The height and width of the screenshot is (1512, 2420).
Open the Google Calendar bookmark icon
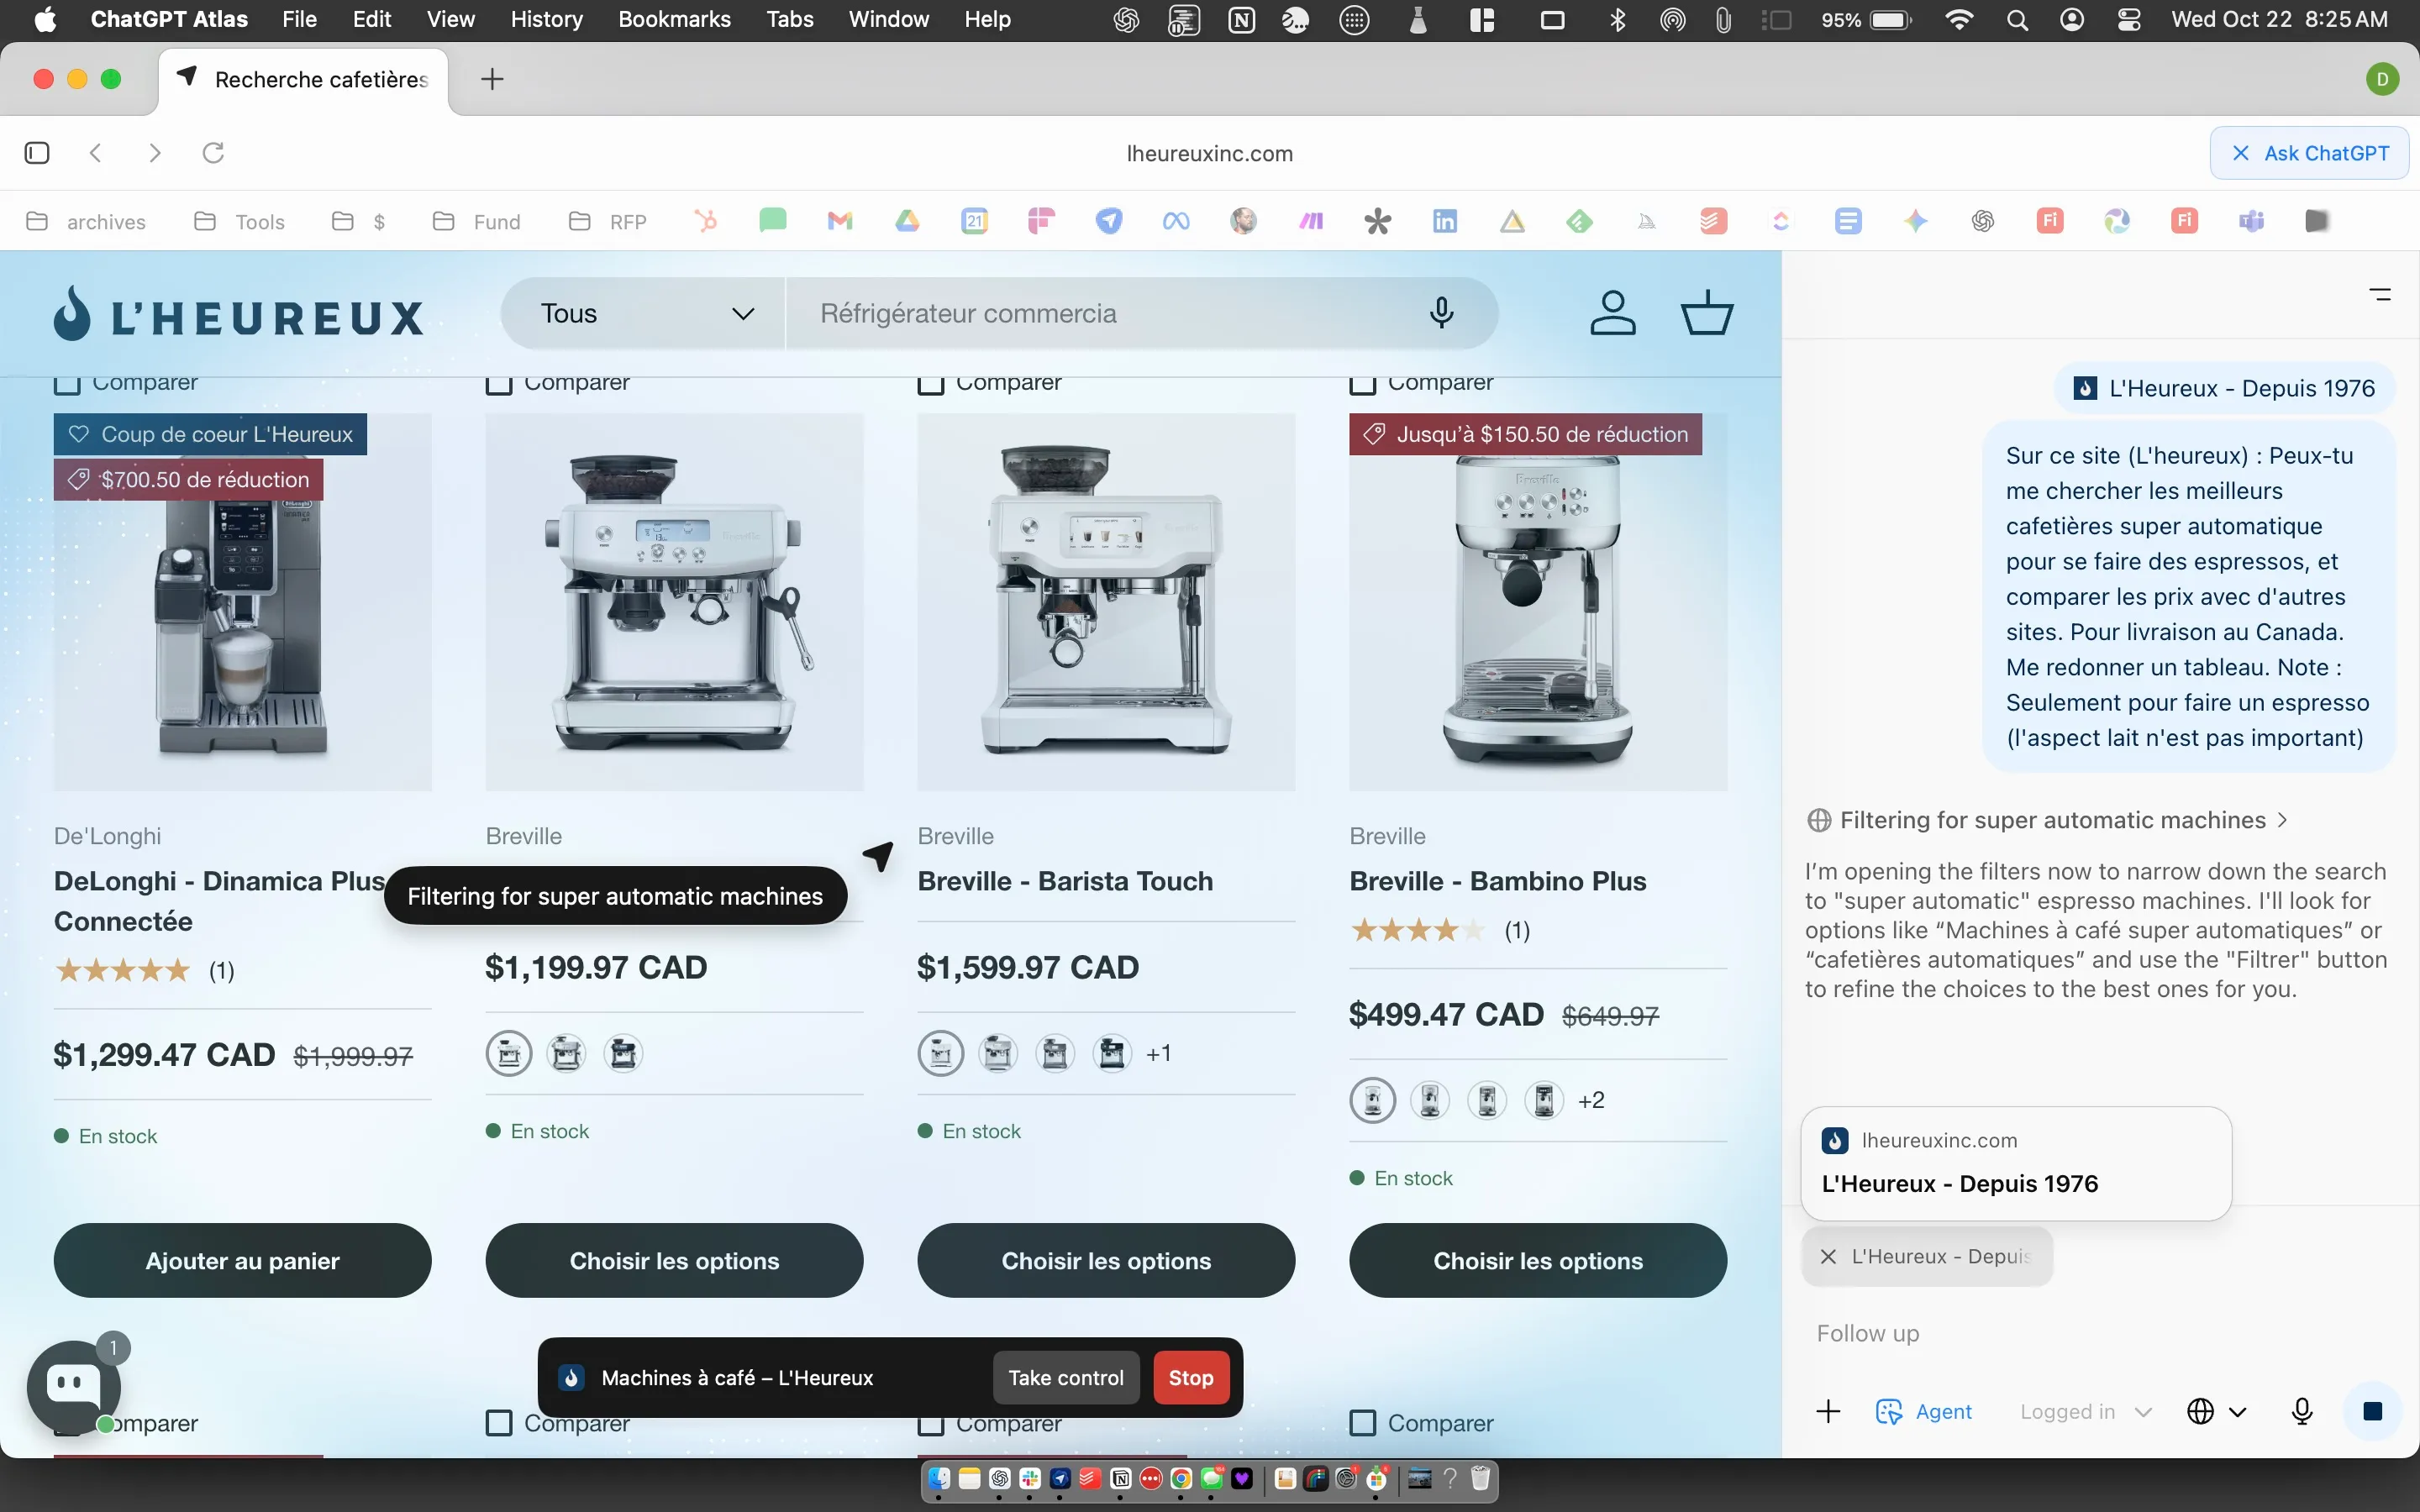click(x=974, y=221)
